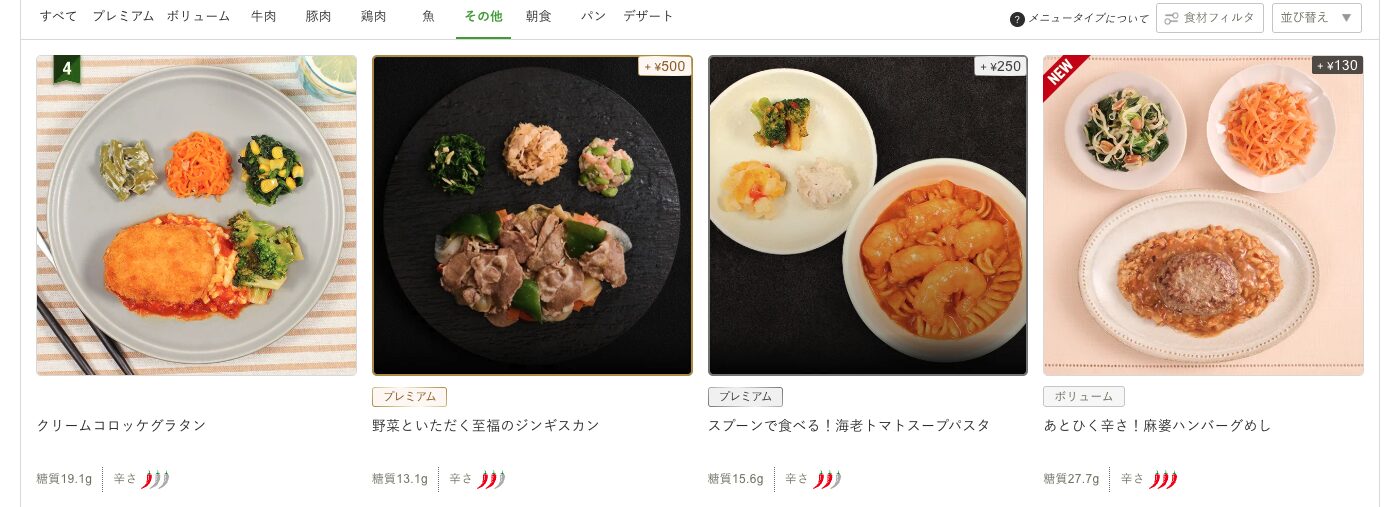Image resolution: width=1389 pixels, height=507 pixels.
Task: Click the ボリューム tag under hamburger dish
Action: tap(1084, 397)
